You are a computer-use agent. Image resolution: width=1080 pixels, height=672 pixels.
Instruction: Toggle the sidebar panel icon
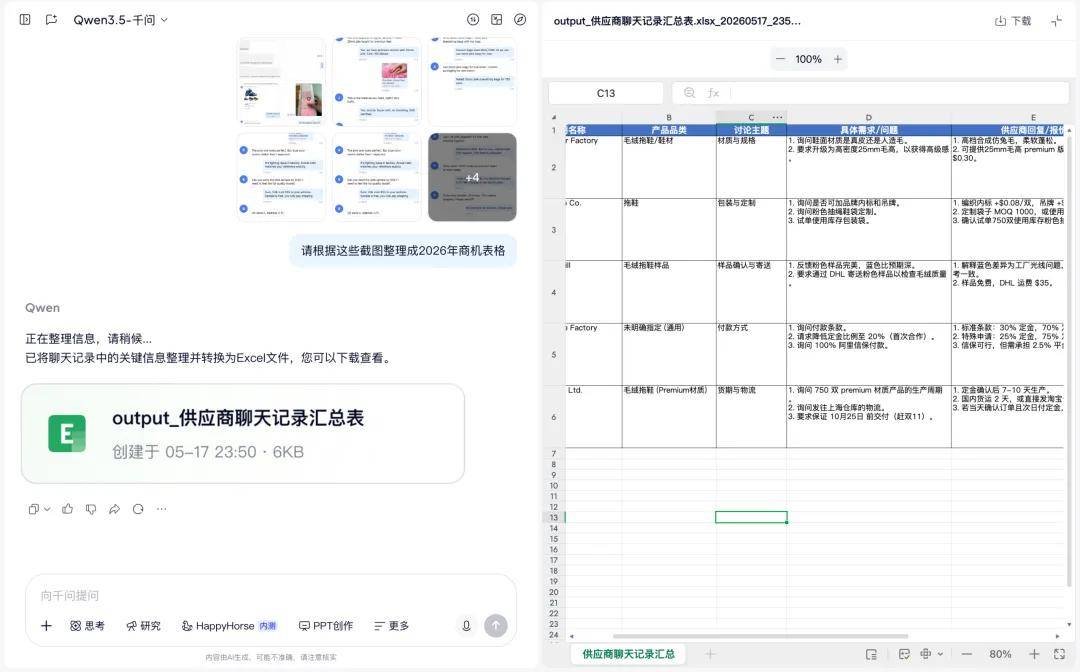point(25,19)
